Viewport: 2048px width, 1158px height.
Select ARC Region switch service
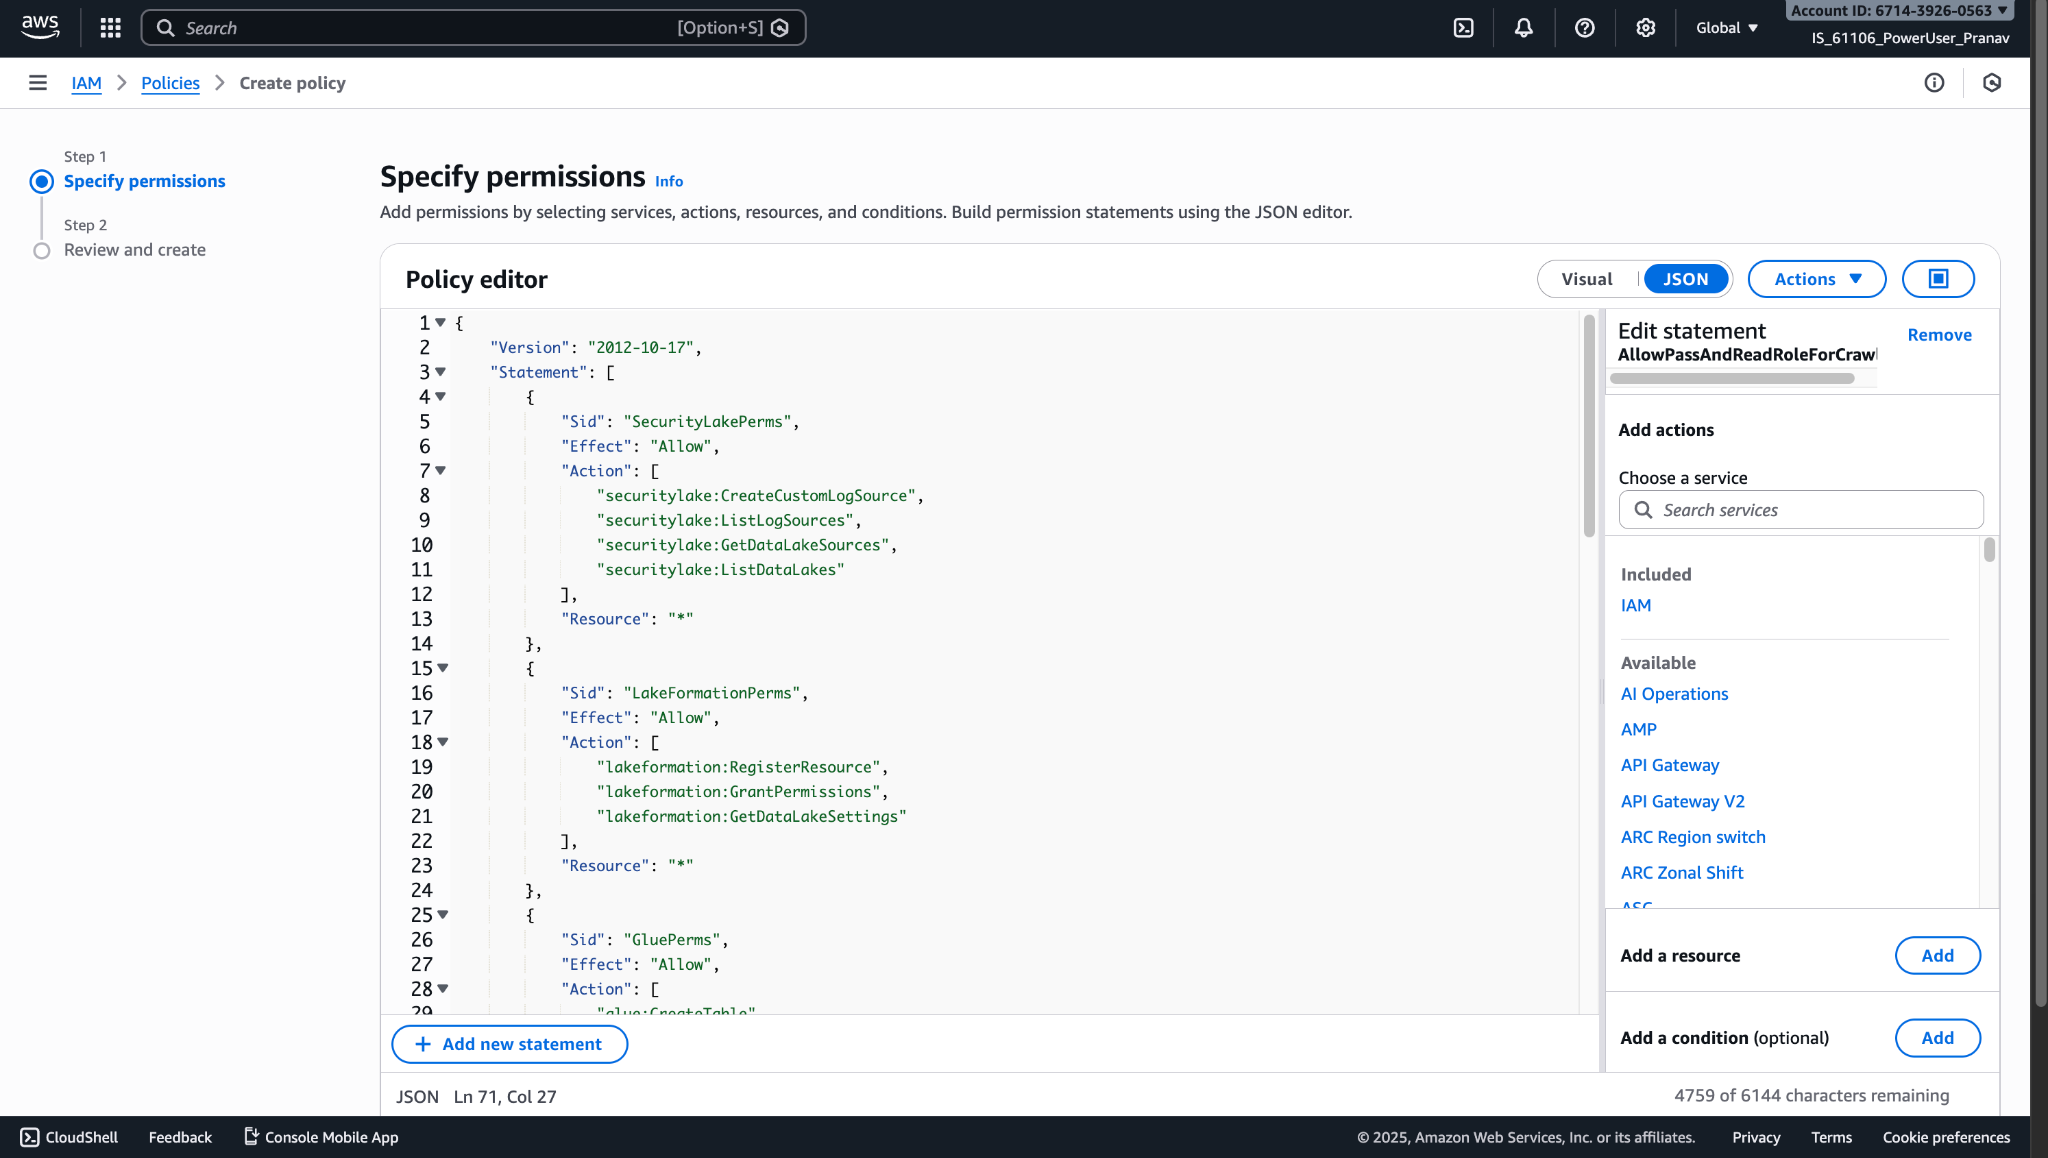click(1693, 838)
